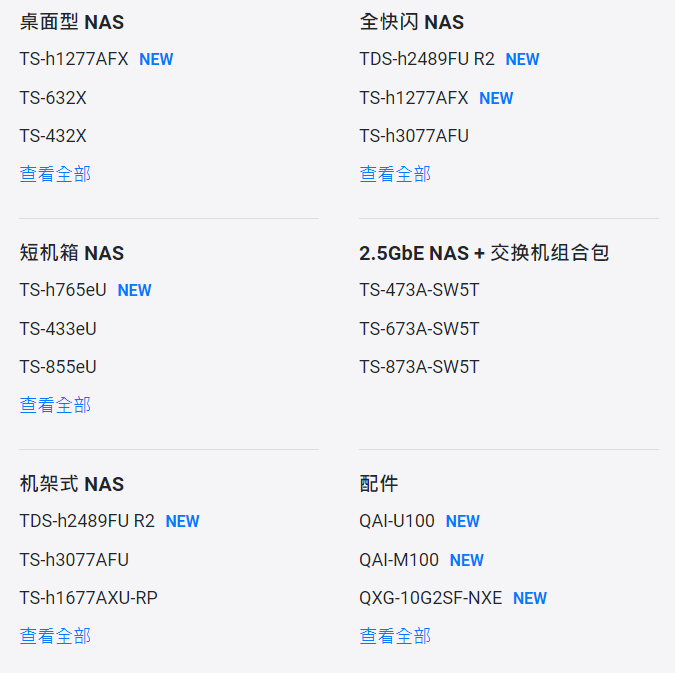Open the TS-873A-SW5T bundle link

419,367
